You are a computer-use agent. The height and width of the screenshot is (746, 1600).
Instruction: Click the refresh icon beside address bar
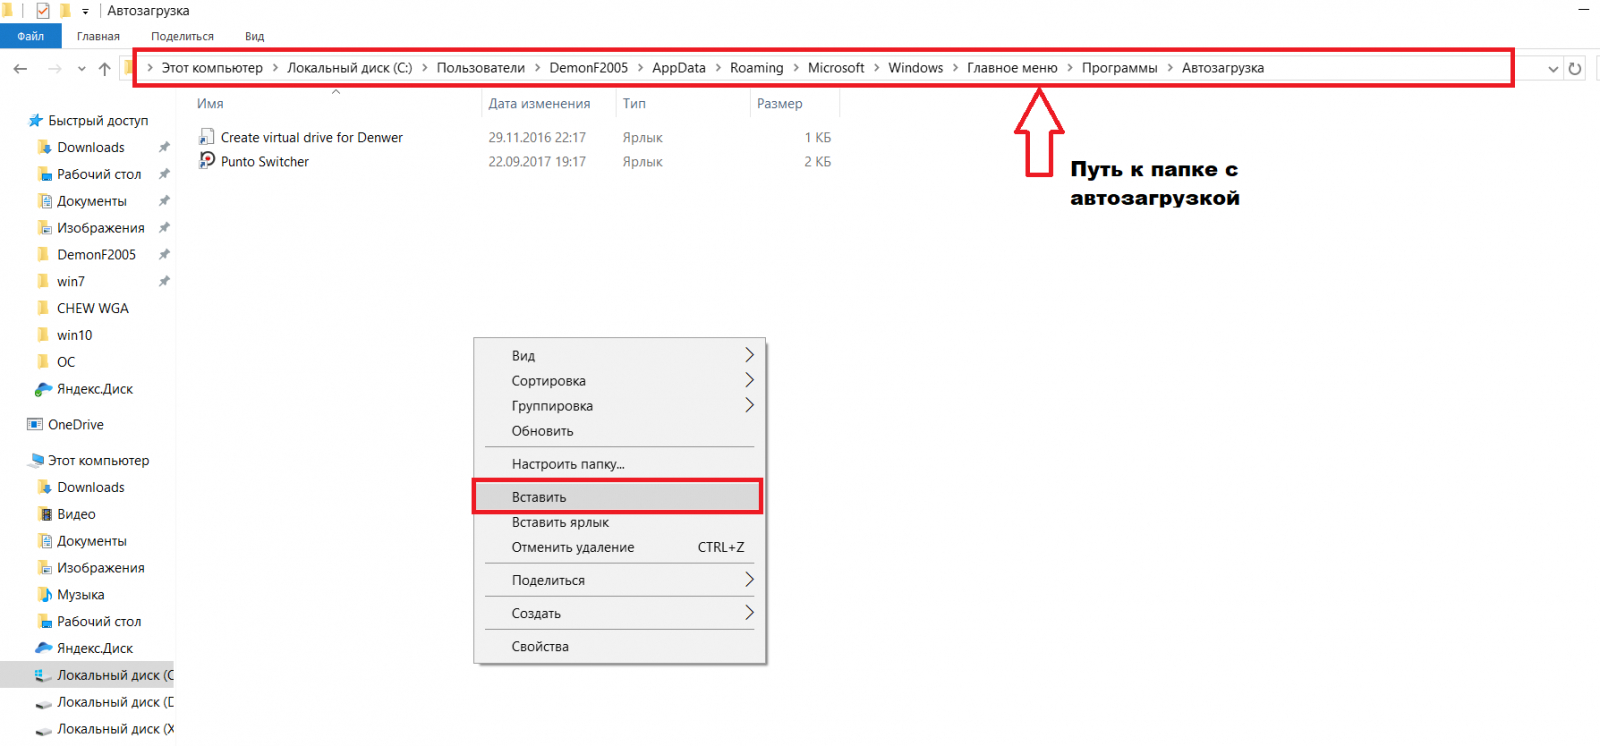coord(1575,68)
